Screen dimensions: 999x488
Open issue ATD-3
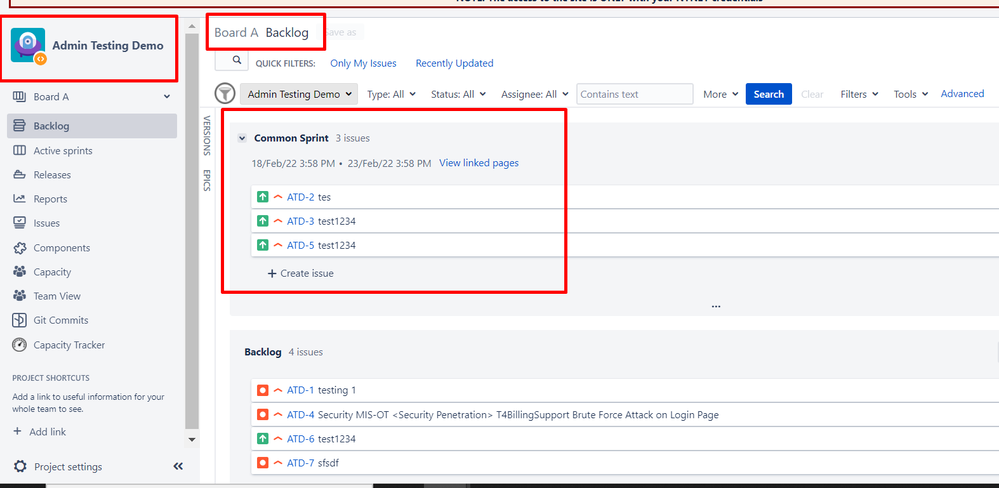pos(300,222)
